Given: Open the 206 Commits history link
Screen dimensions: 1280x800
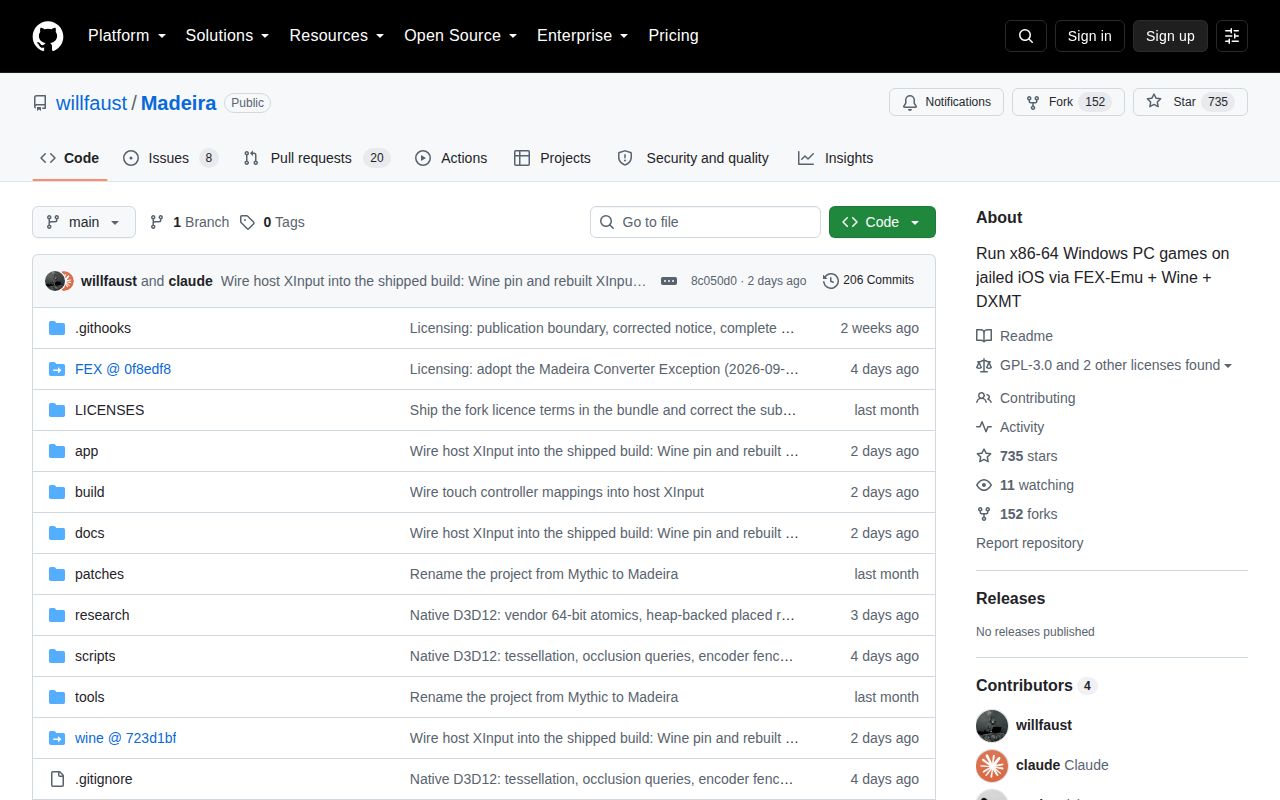Looking at the screenshot, I should [868, 281].
